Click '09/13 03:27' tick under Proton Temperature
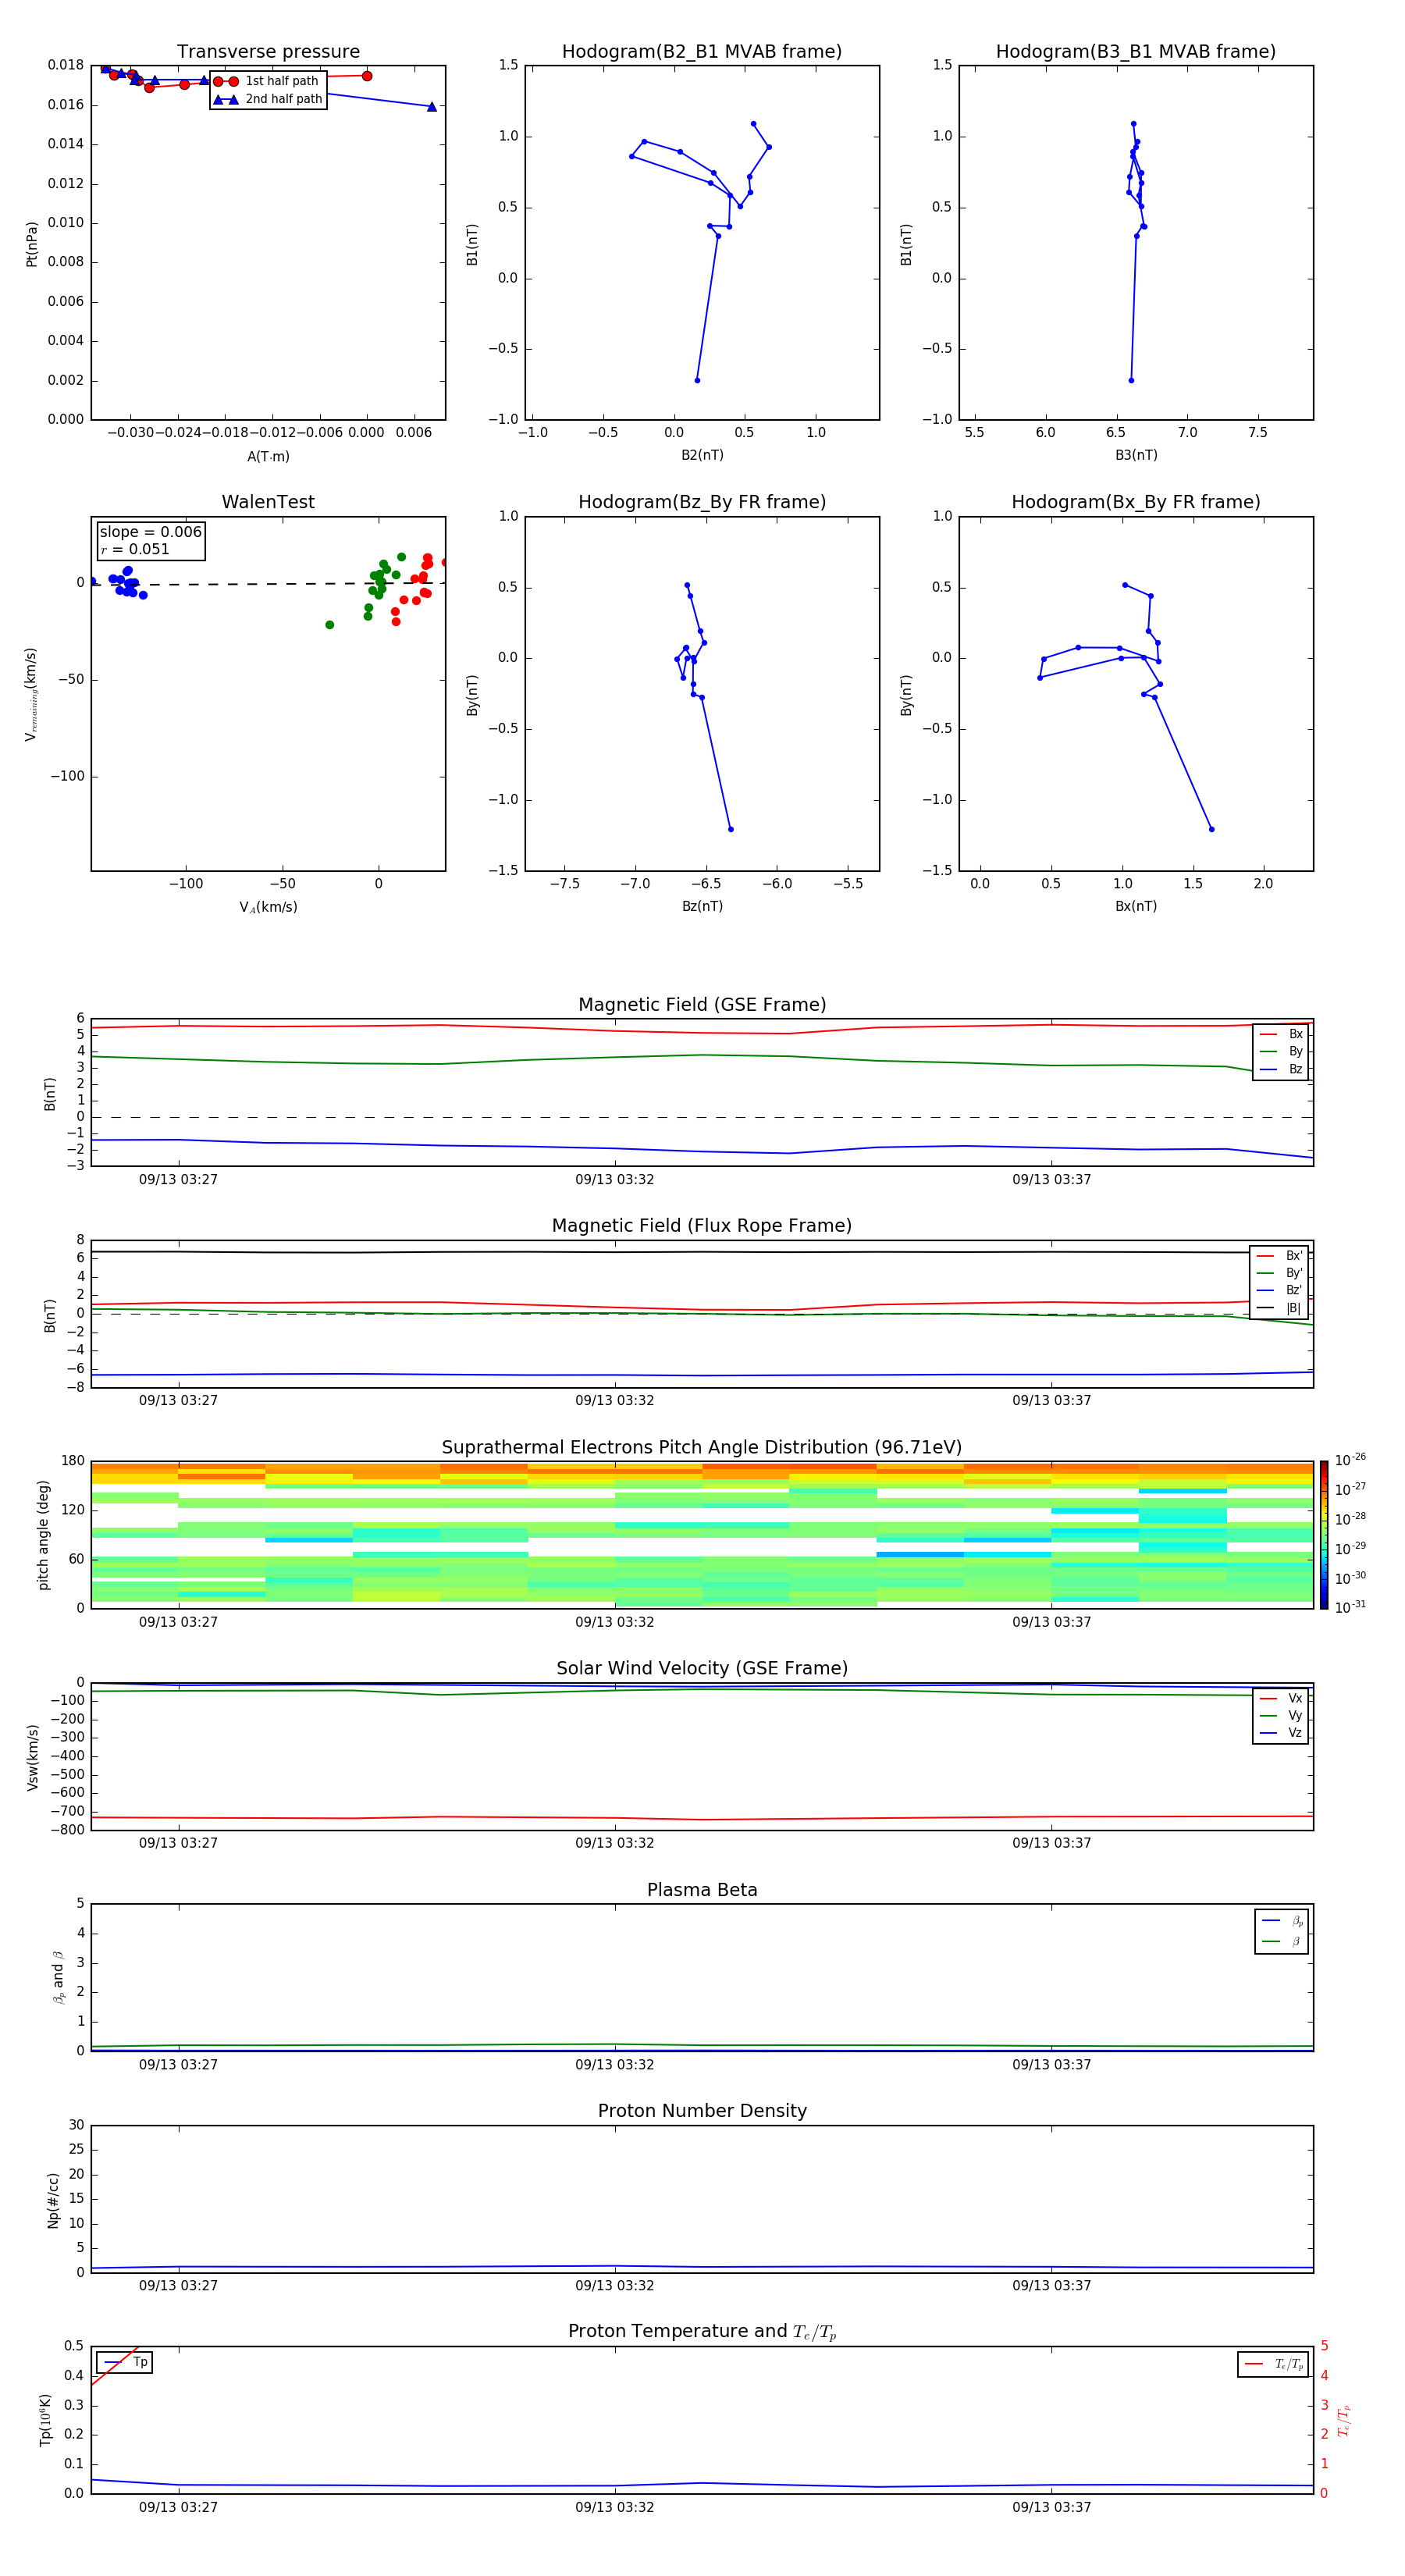 178,2507
